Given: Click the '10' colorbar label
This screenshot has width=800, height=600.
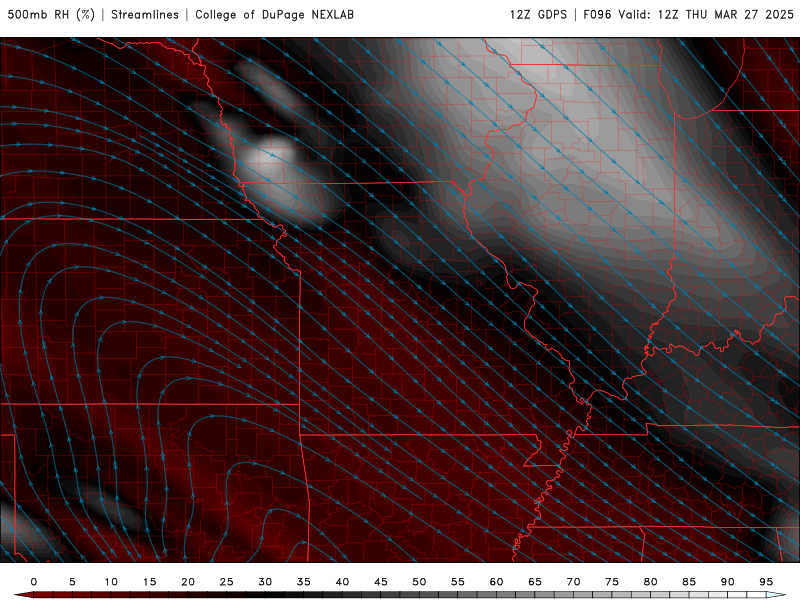Looking at the screenshot, I should click(111, 582).
